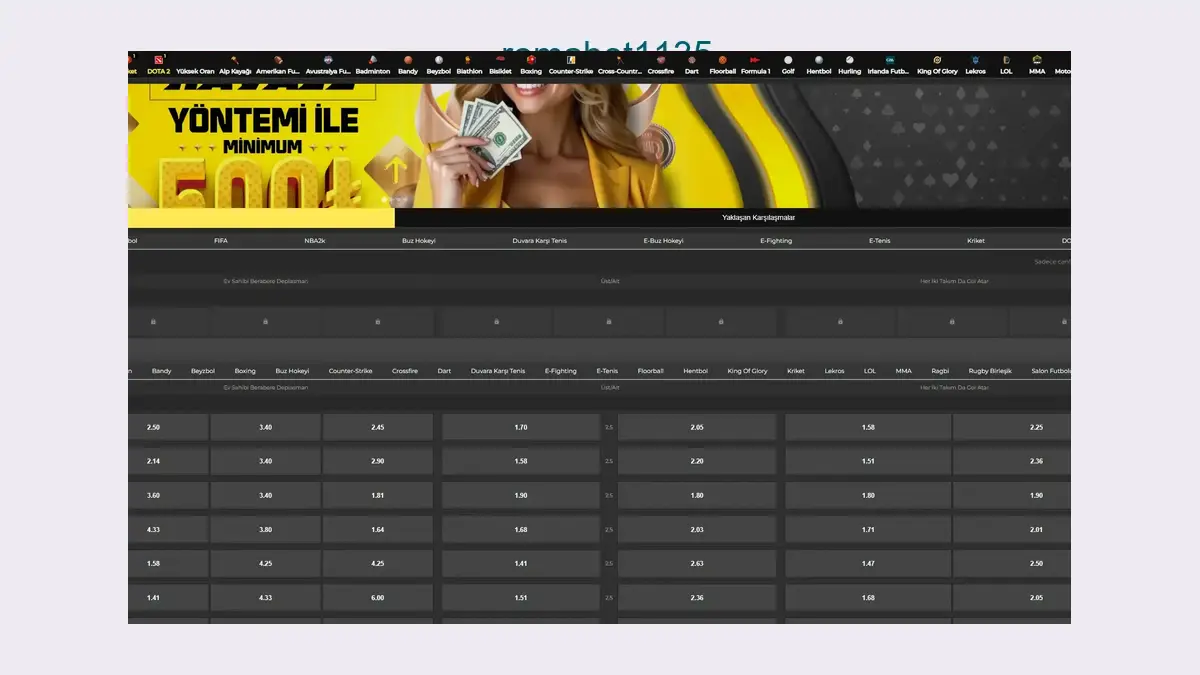Select the Boxing icon in the top bar
This screenshot has height=675, width=1200.
pyautogui.click(x=530, y=61)
